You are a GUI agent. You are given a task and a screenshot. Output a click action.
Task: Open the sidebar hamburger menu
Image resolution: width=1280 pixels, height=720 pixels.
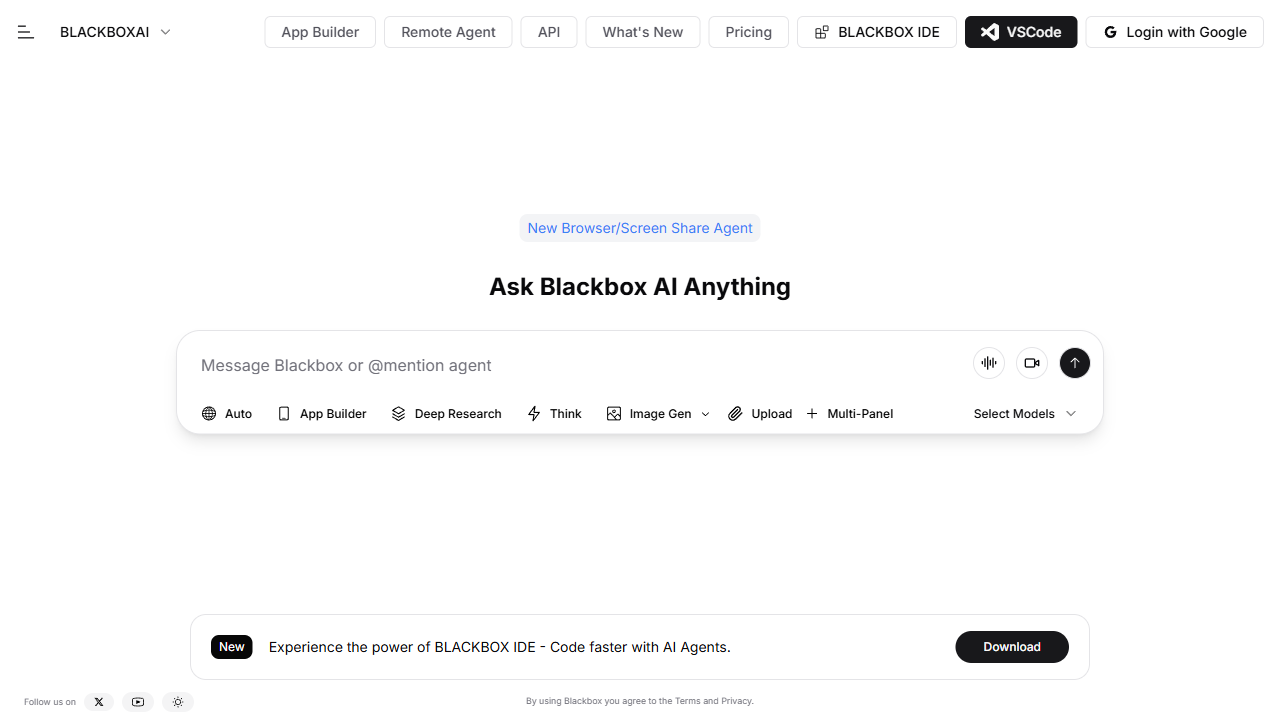tap(26, 32)
